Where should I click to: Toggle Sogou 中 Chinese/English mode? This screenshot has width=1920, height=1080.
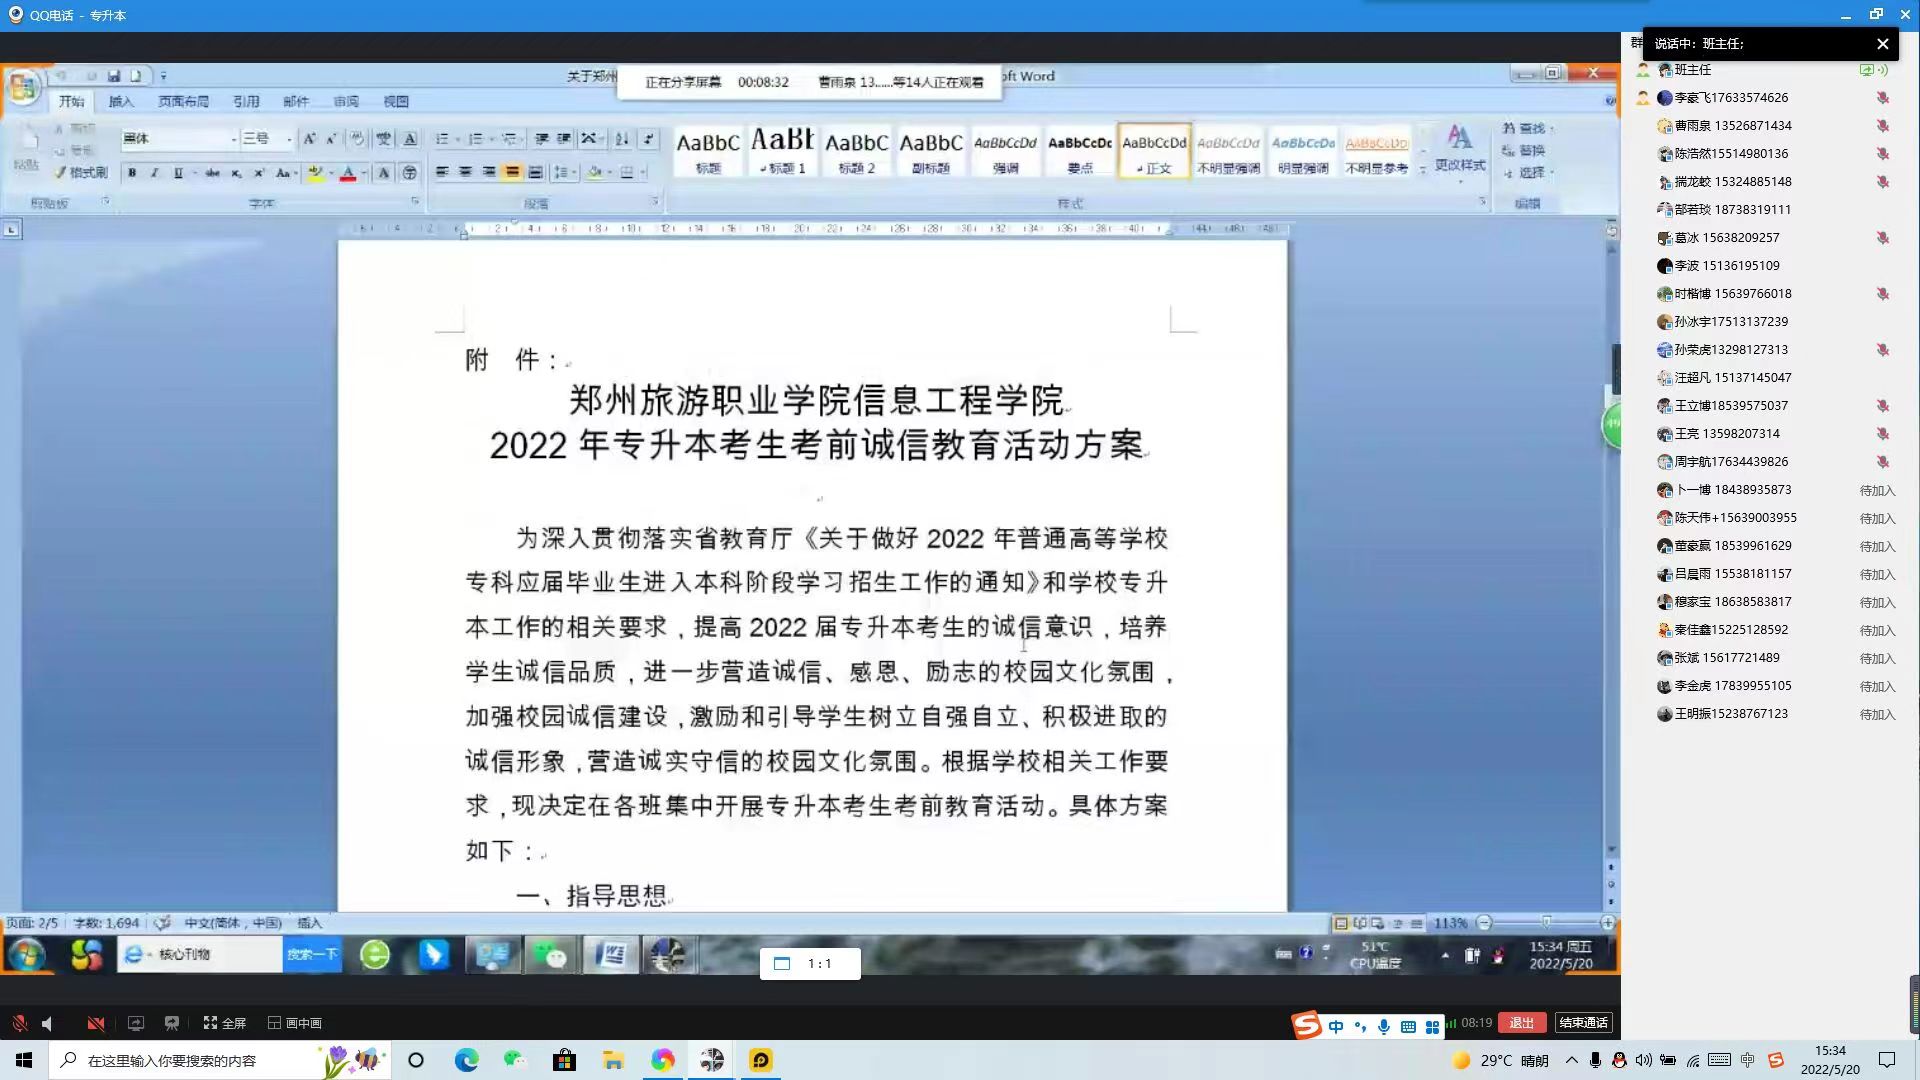click(x=1336, y=1026)
